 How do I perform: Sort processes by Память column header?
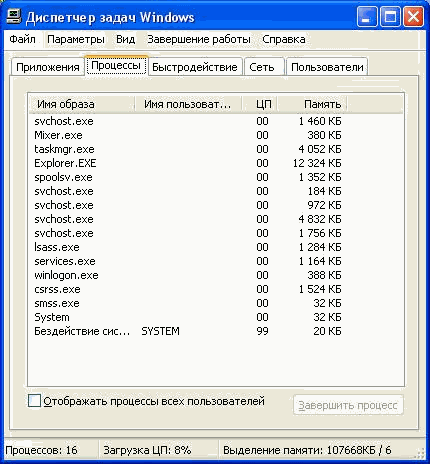[312, 104]
